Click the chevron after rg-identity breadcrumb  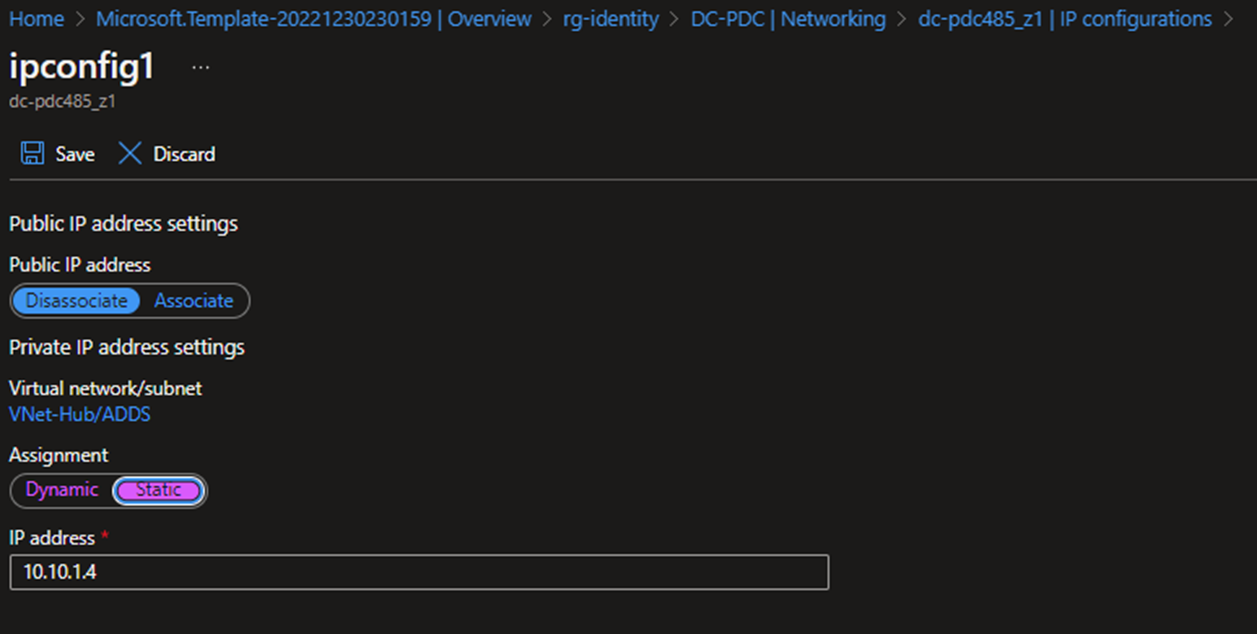point(675,19)
